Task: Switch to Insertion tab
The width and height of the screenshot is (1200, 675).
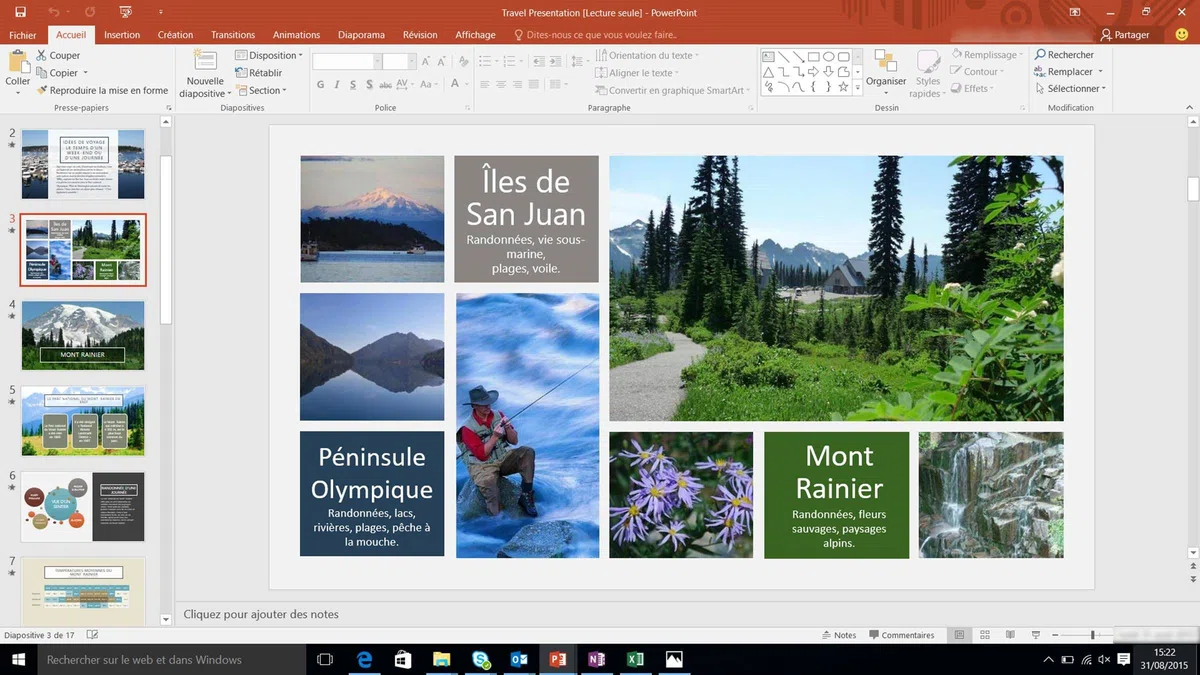Action: click(122, 35)
